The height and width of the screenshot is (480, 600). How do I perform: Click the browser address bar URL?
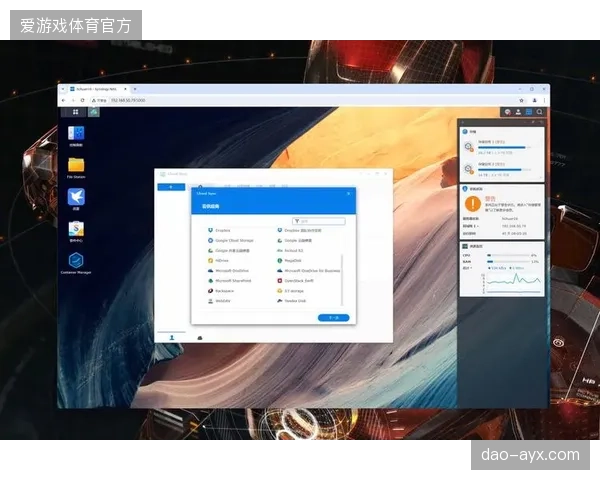click(128, 100)
